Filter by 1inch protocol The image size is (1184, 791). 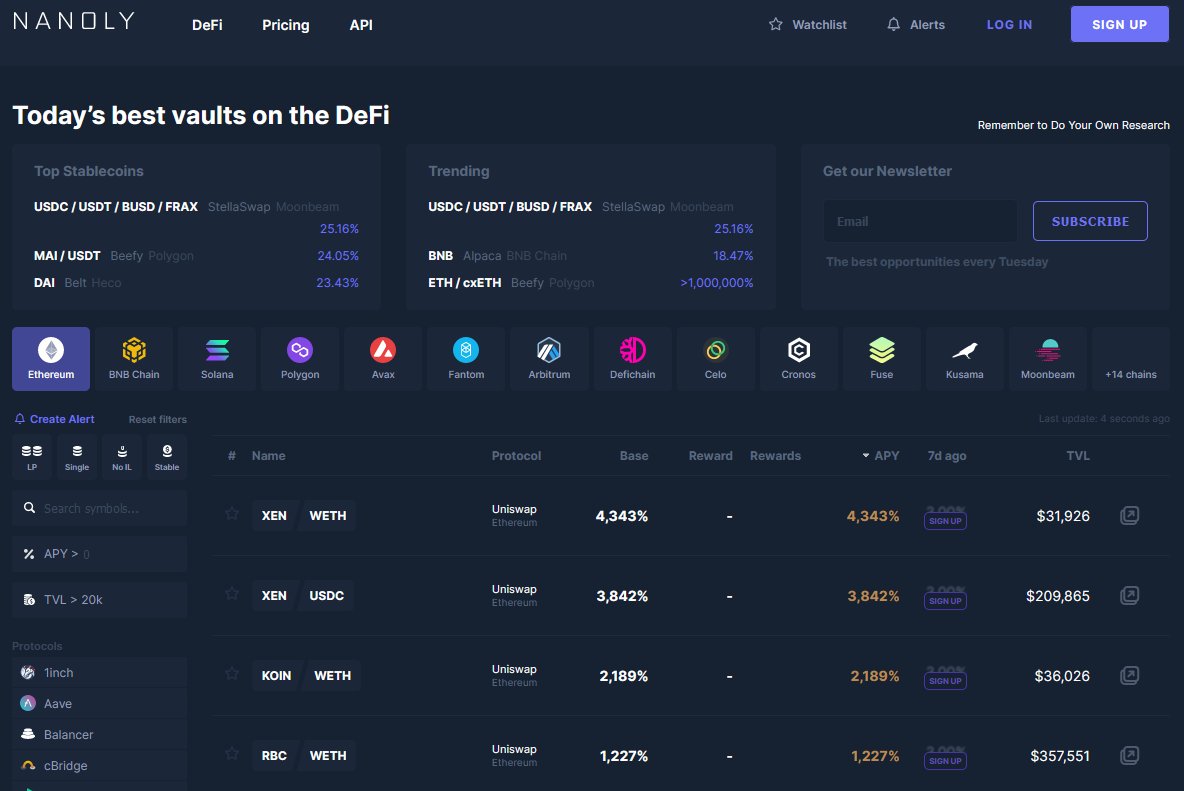(99, 673)
